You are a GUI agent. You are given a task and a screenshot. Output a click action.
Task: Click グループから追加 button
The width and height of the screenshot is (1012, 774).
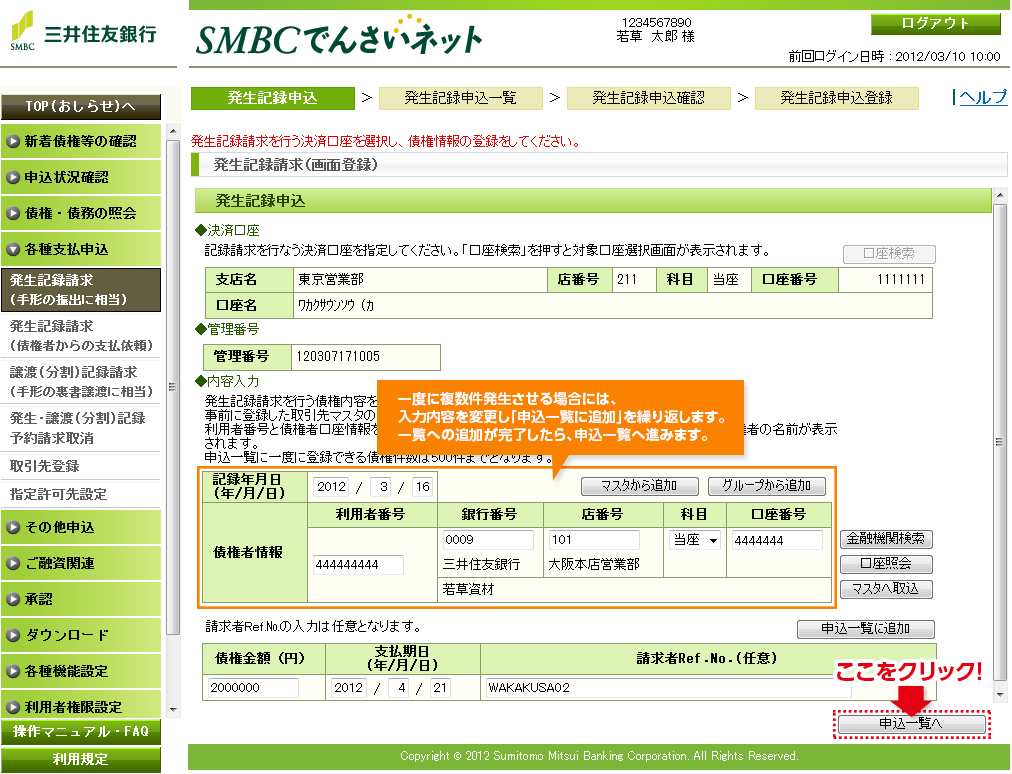pos(766,485)
